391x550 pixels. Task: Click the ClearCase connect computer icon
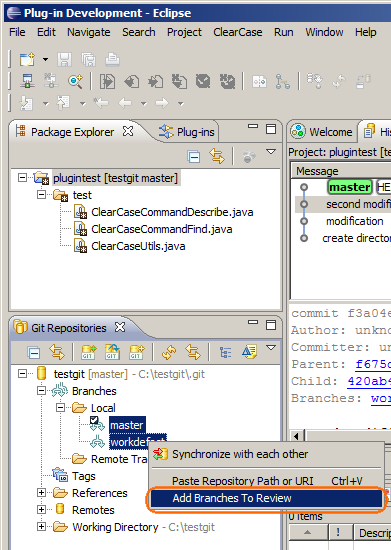(27, 81)
